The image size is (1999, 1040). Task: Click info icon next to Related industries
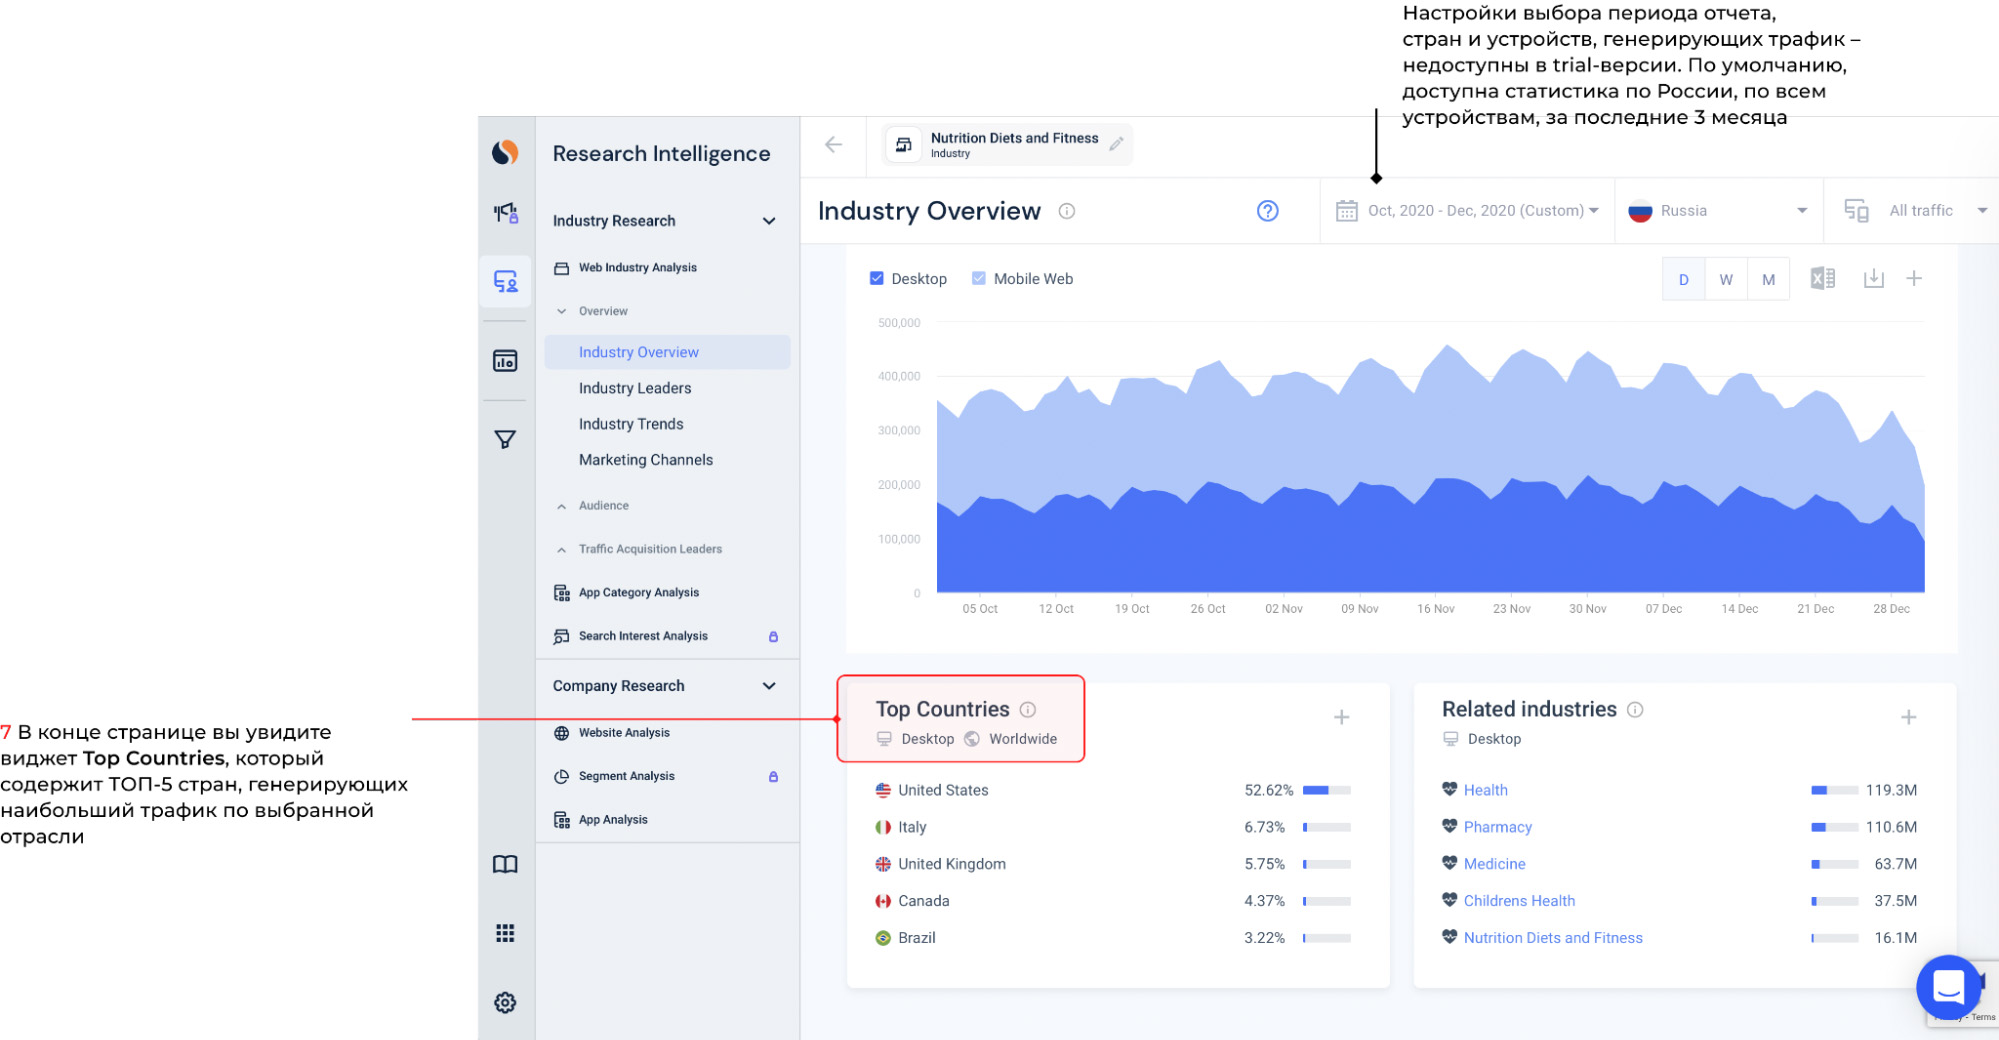tap(1635, 709)
